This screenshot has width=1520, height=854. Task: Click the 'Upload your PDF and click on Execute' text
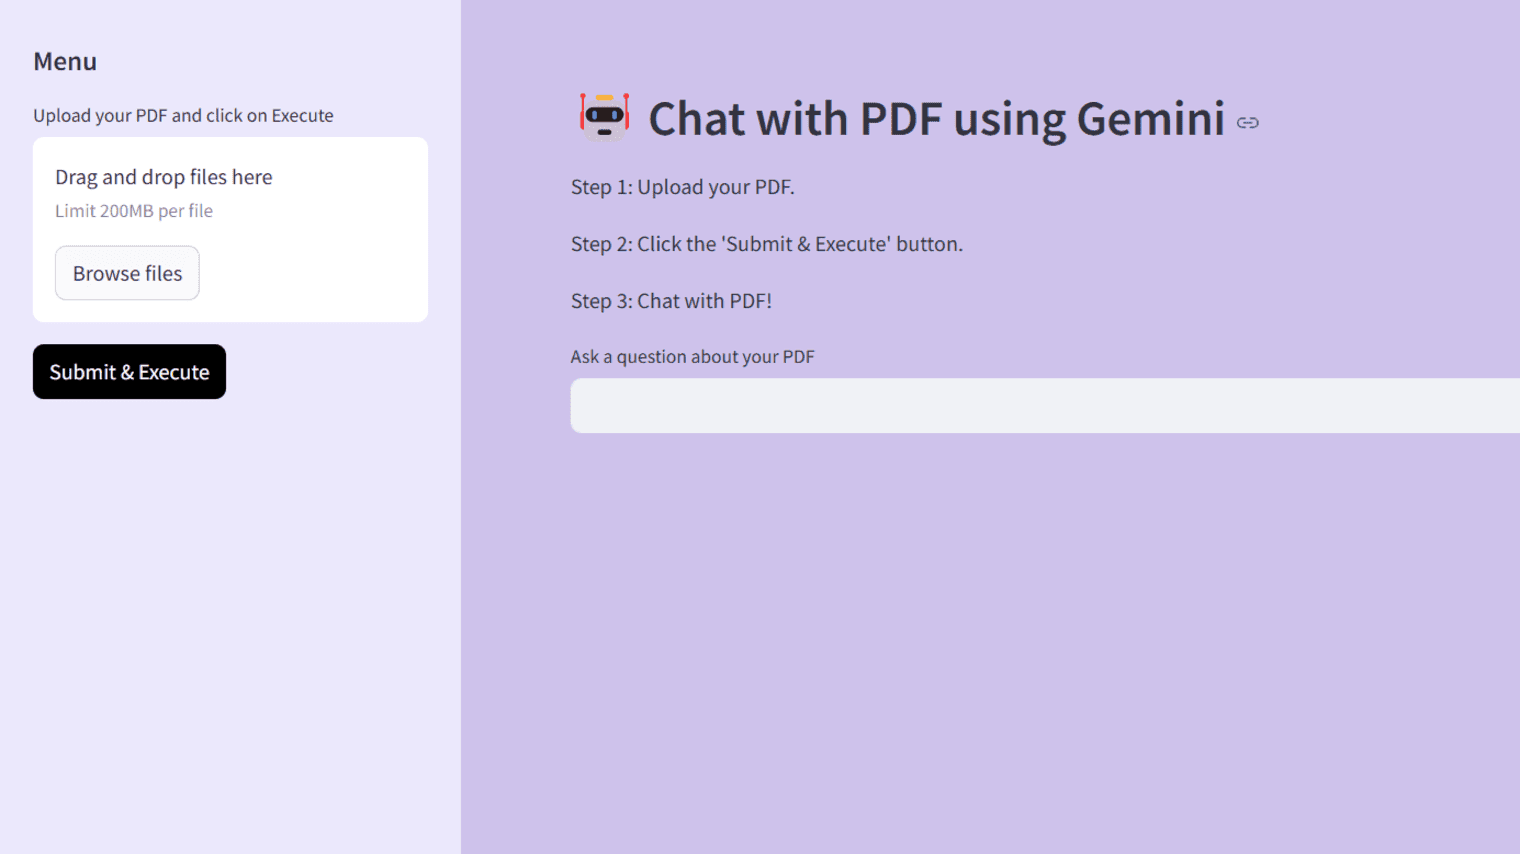coord(183,115)
